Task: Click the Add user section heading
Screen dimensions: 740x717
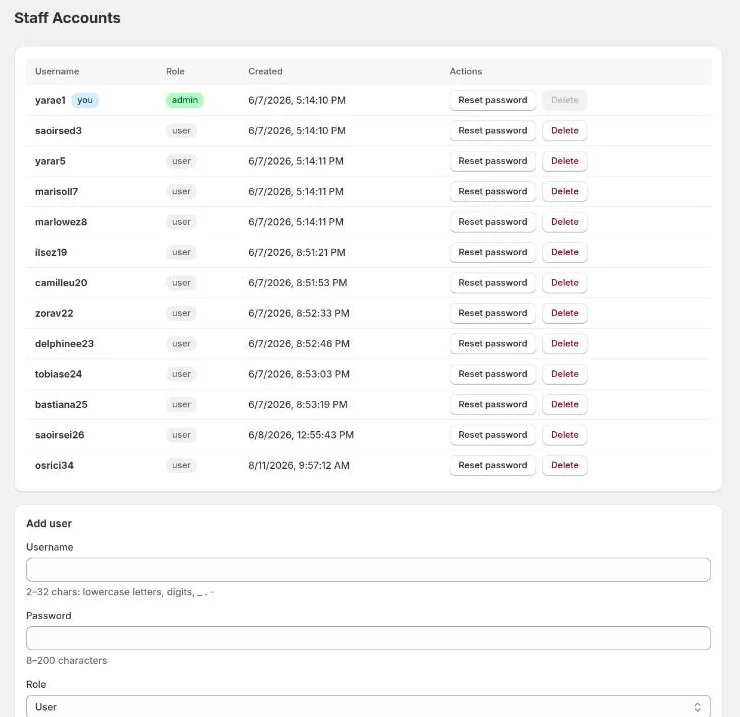Action: pos(49,523)
